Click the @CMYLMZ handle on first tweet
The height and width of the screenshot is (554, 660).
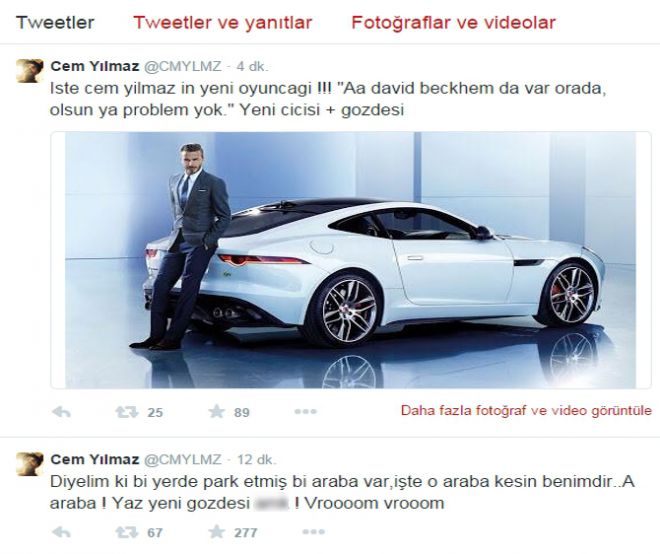[x=183, y=67]
